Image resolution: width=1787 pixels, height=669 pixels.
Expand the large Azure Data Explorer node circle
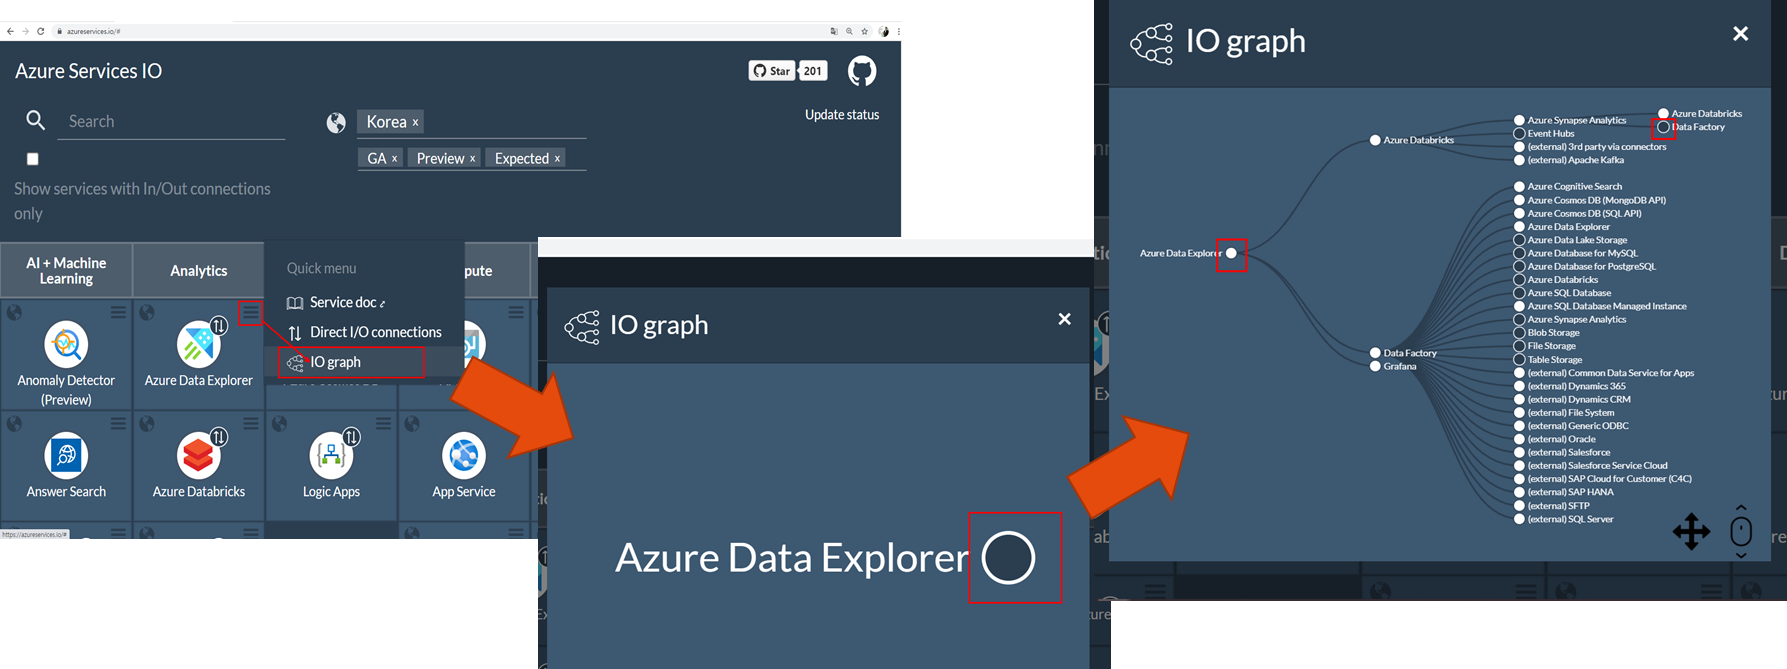click(x=1008, y=558)
